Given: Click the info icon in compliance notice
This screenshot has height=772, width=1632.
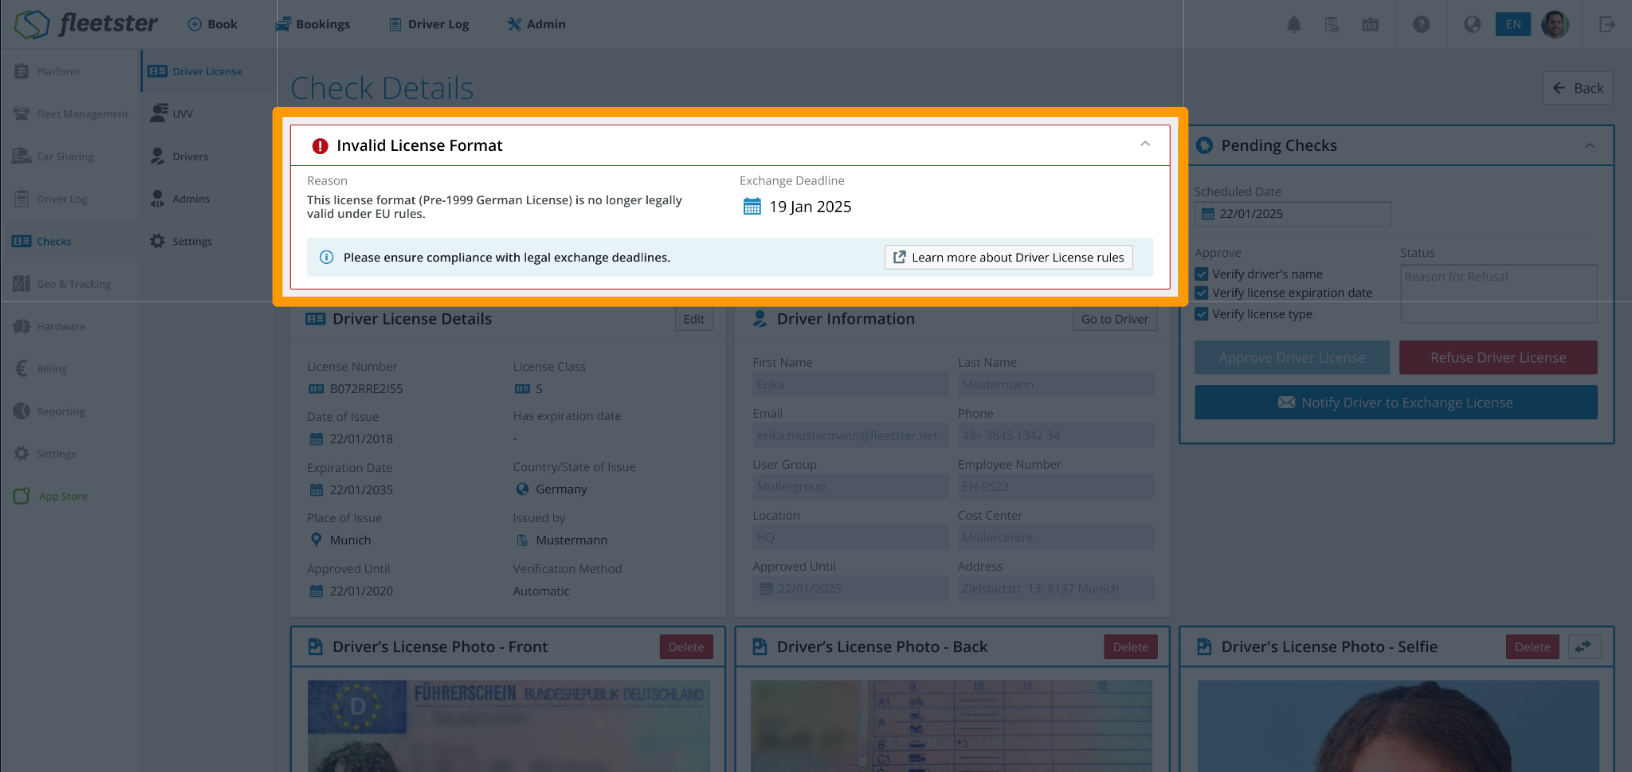Looking at the screenshot, I should pos(326,257).
